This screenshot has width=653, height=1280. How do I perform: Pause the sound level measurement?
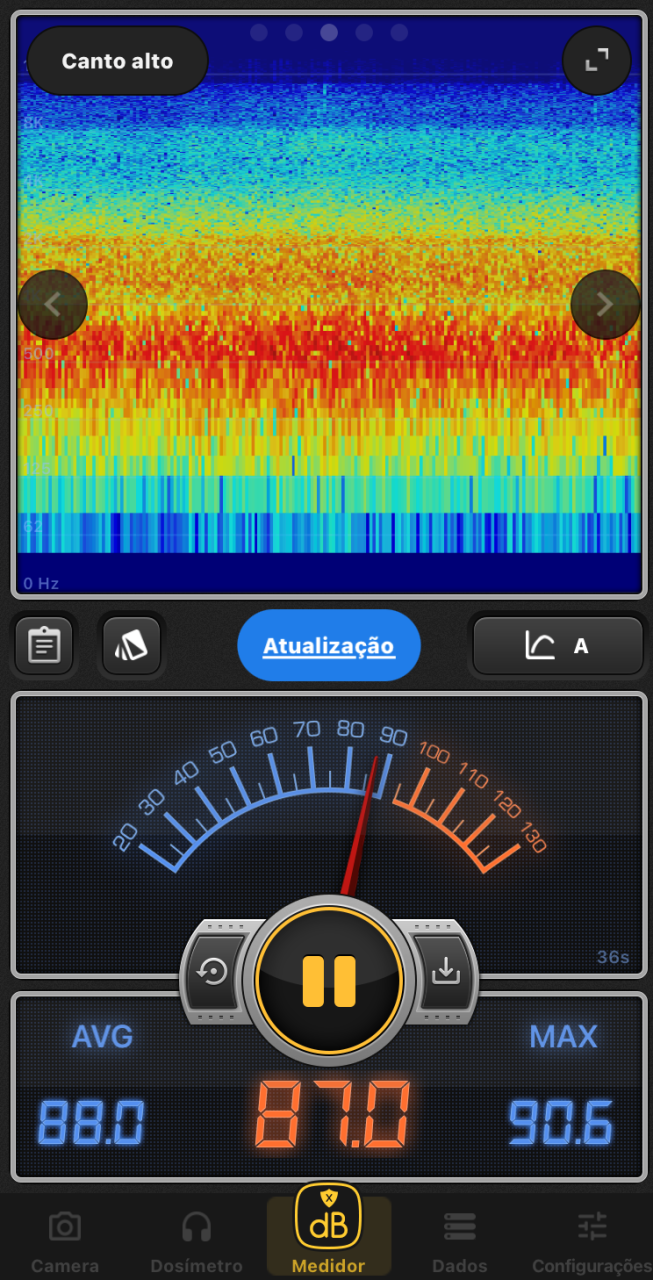(x=328, y=980)
